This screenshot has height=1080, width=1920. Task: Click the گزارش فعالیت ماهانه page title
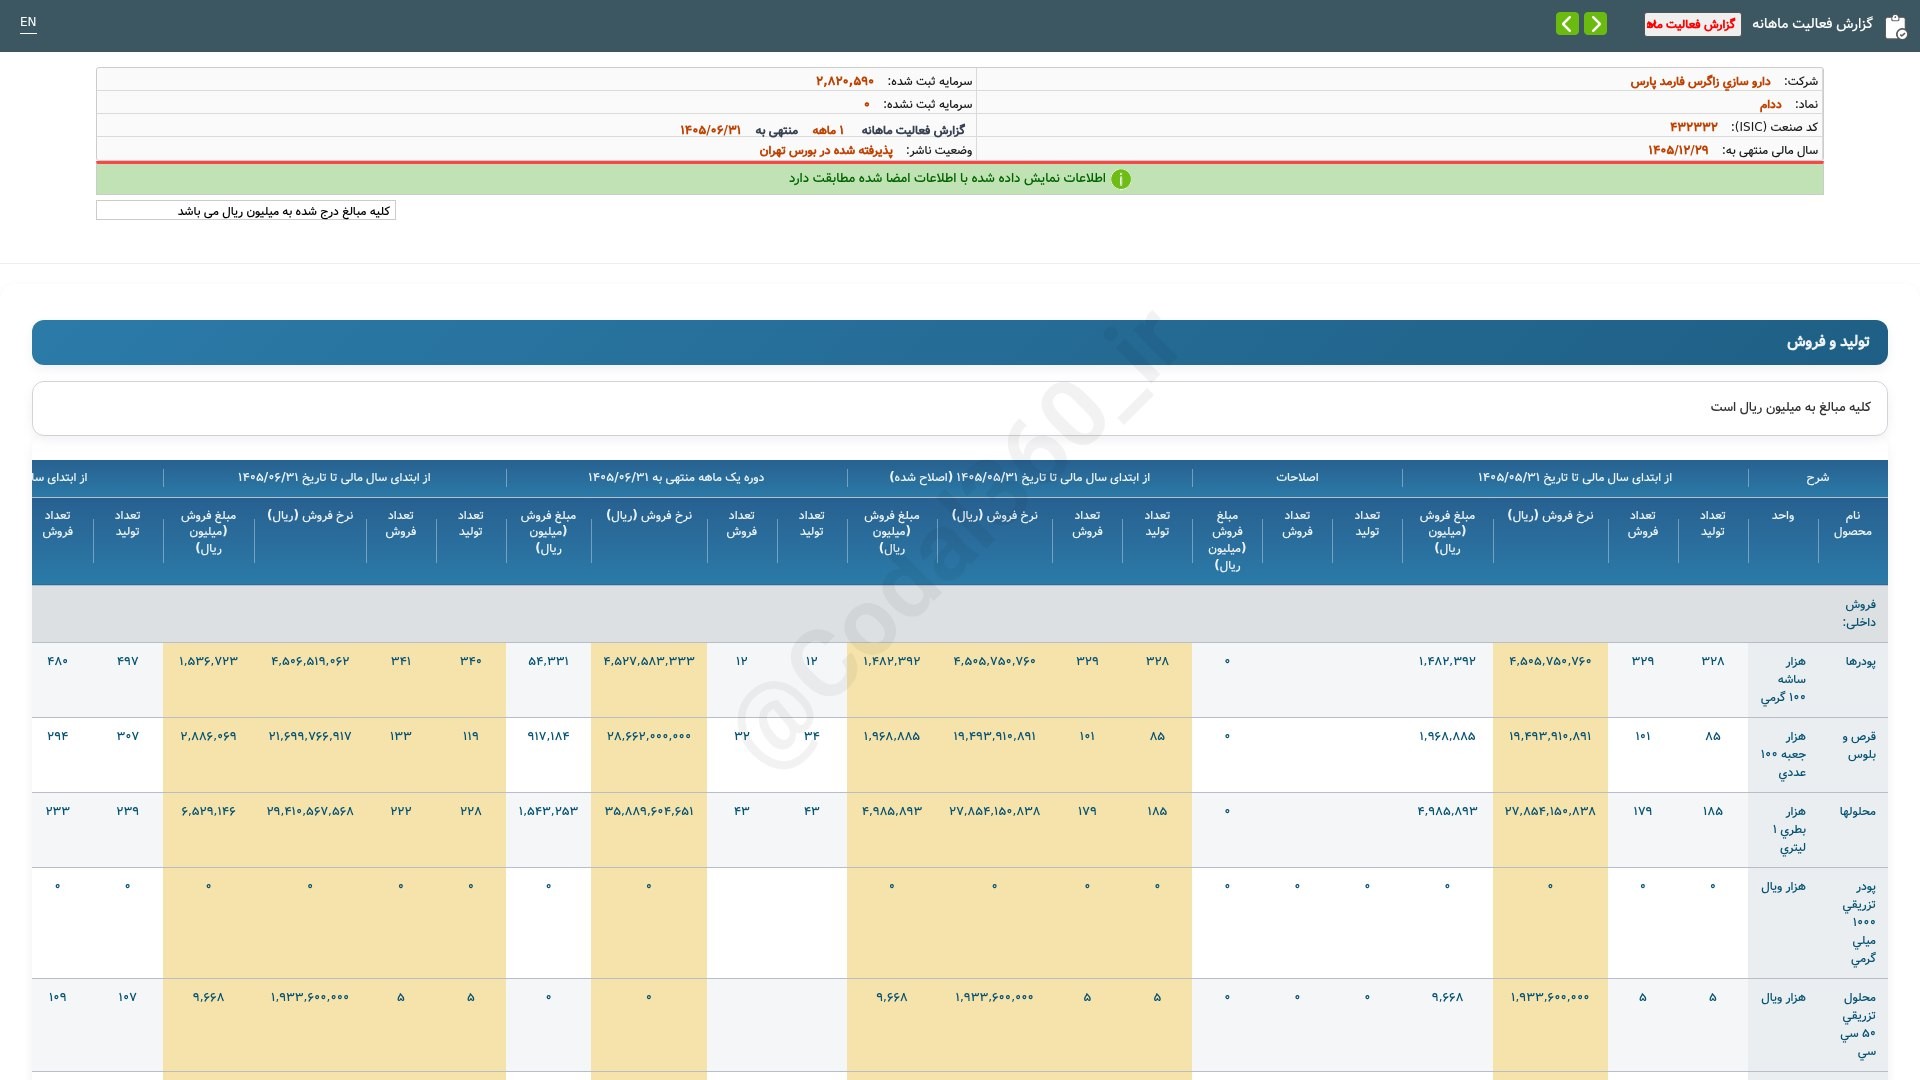pyautogui.click(x=1812, y=23)
